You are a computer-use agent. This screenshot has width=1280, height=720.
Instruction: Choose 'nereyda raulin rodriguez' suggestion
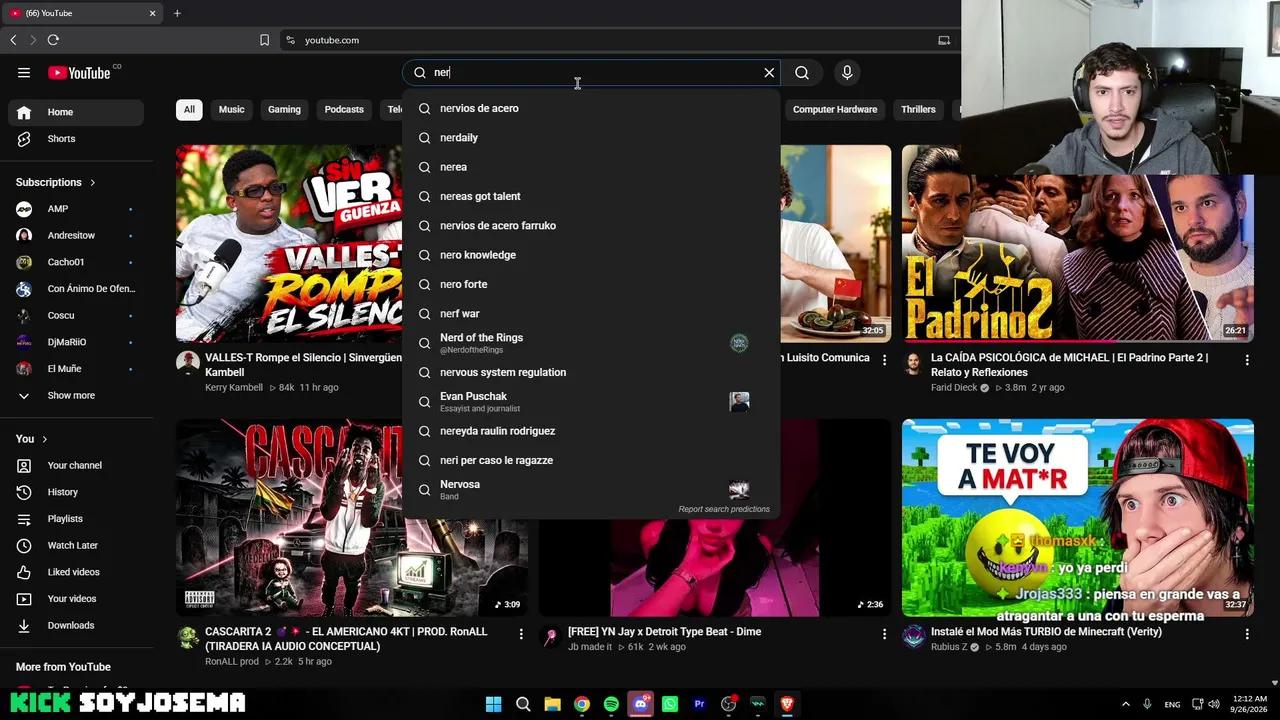tap(591, 431)
